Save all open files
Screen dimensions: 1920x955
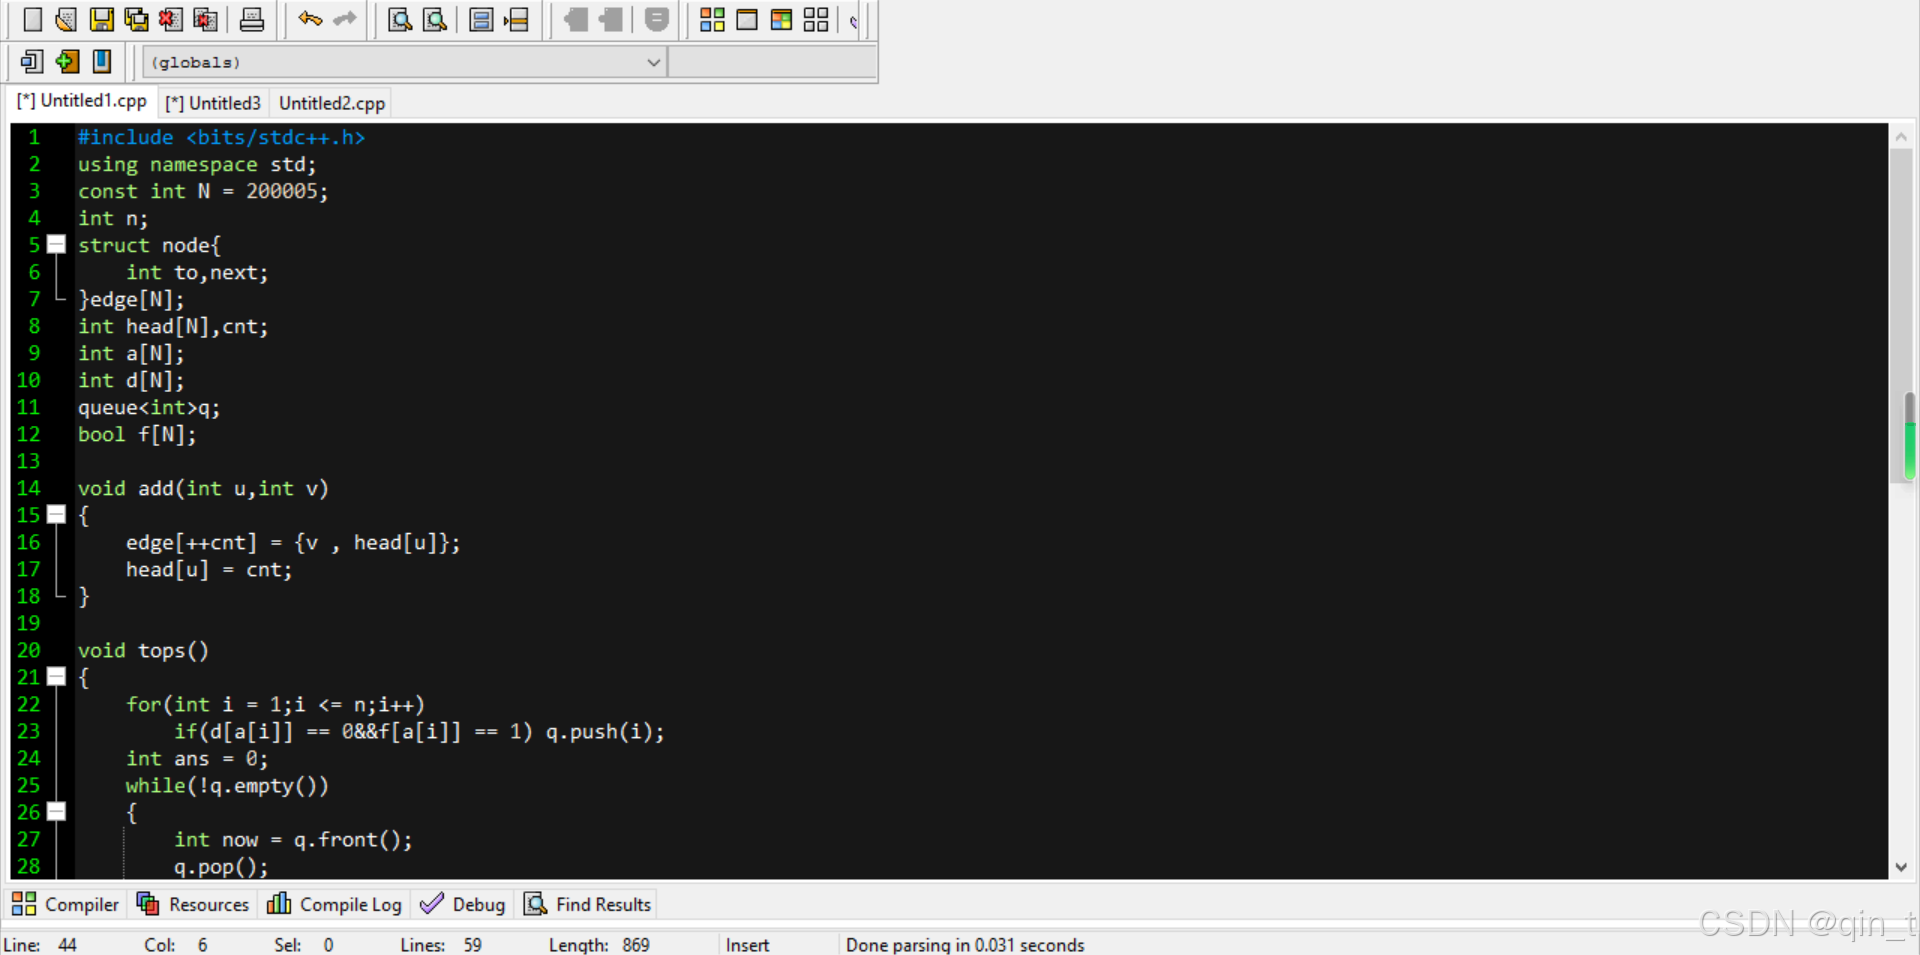pos(136,19)
